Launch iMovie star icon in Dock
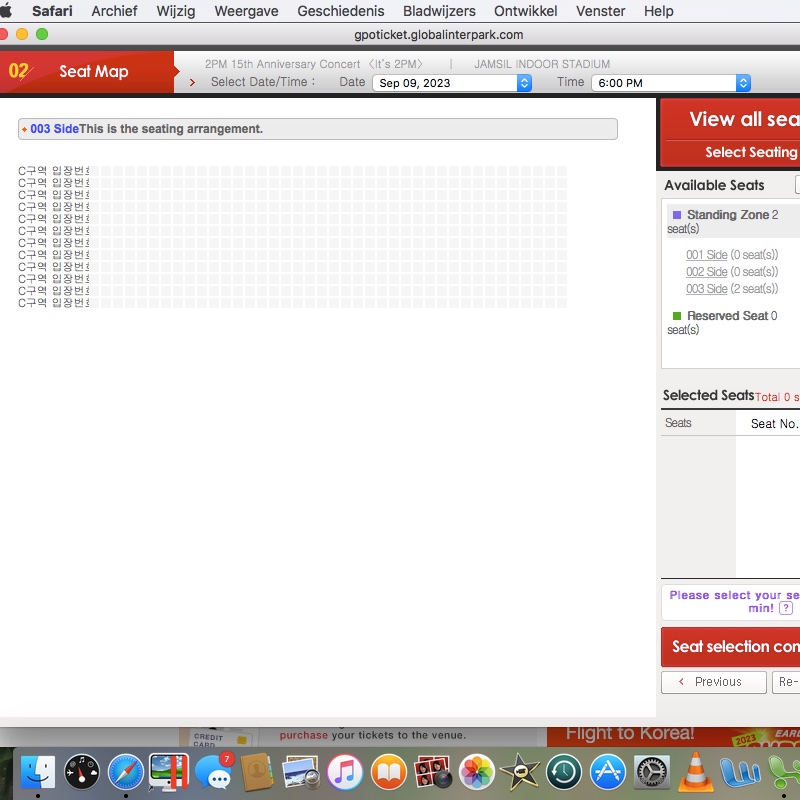Image resolution: width=800 pixels, height=800 pixels. (520, 771)
